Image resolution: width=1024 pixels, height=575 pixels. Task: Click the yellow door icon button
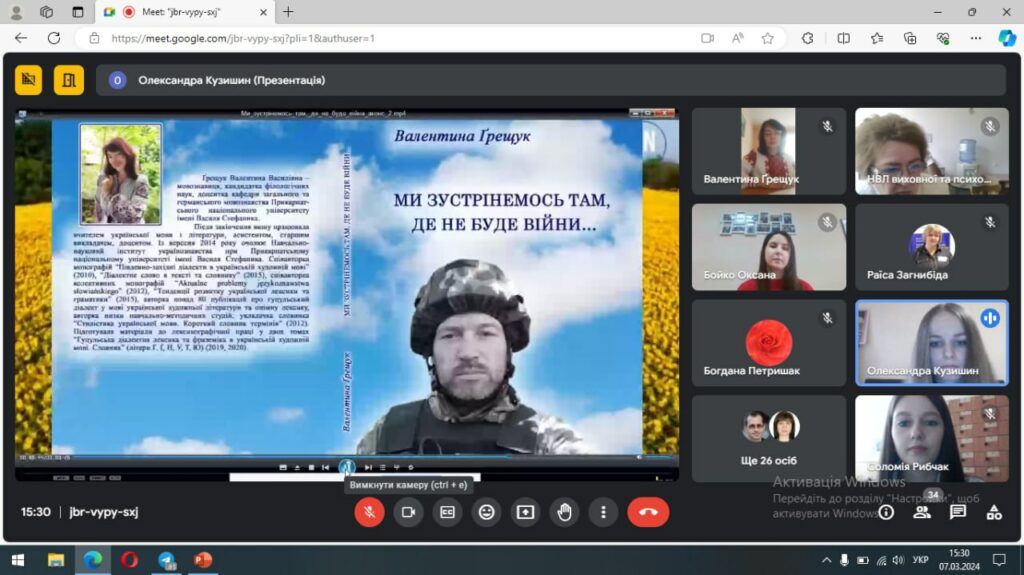(69, 80)
